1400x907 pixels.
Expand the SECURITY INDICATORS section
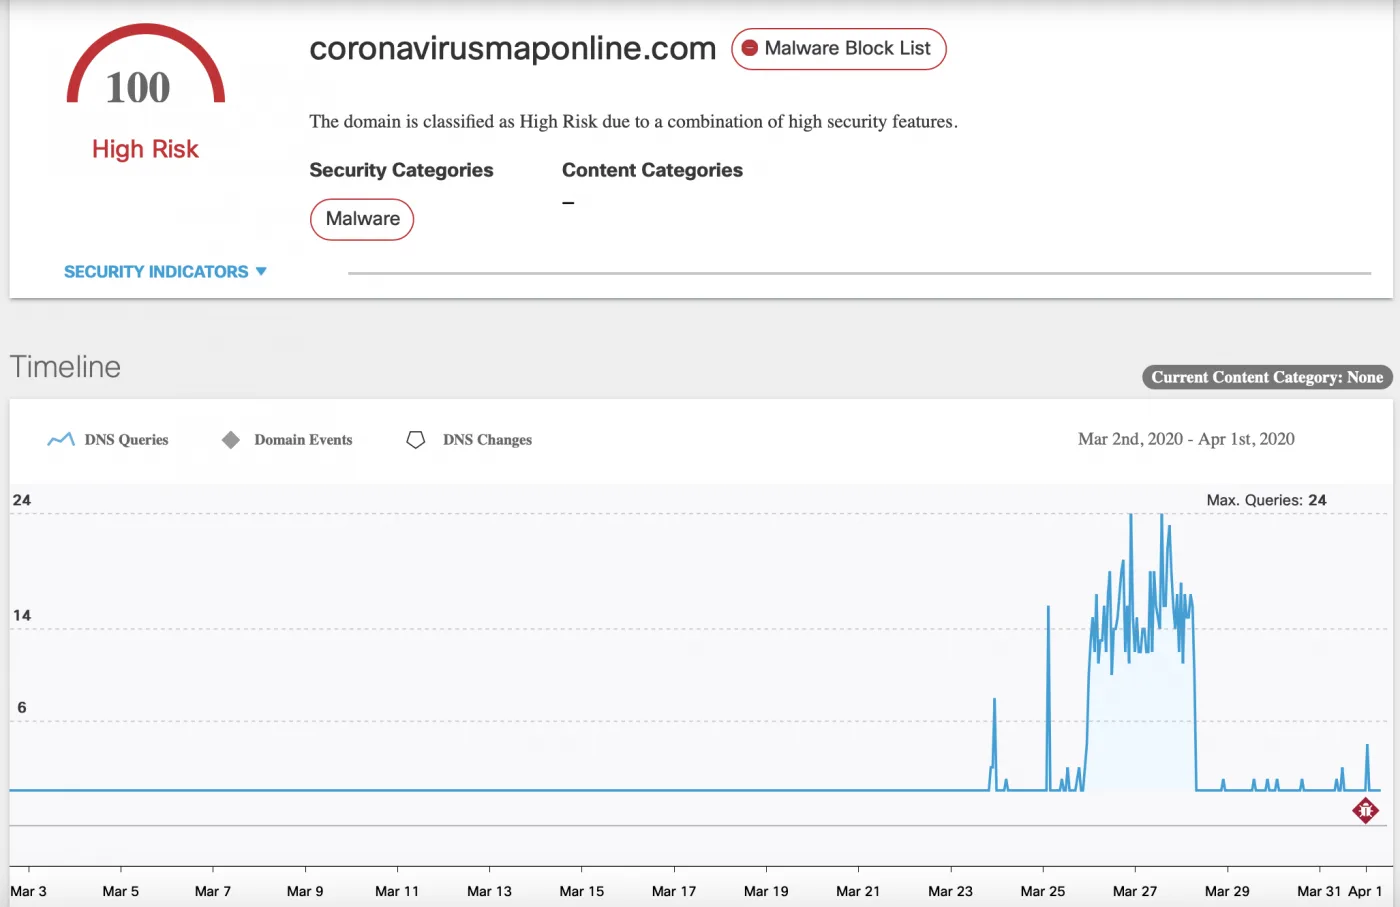coord(165,271)
